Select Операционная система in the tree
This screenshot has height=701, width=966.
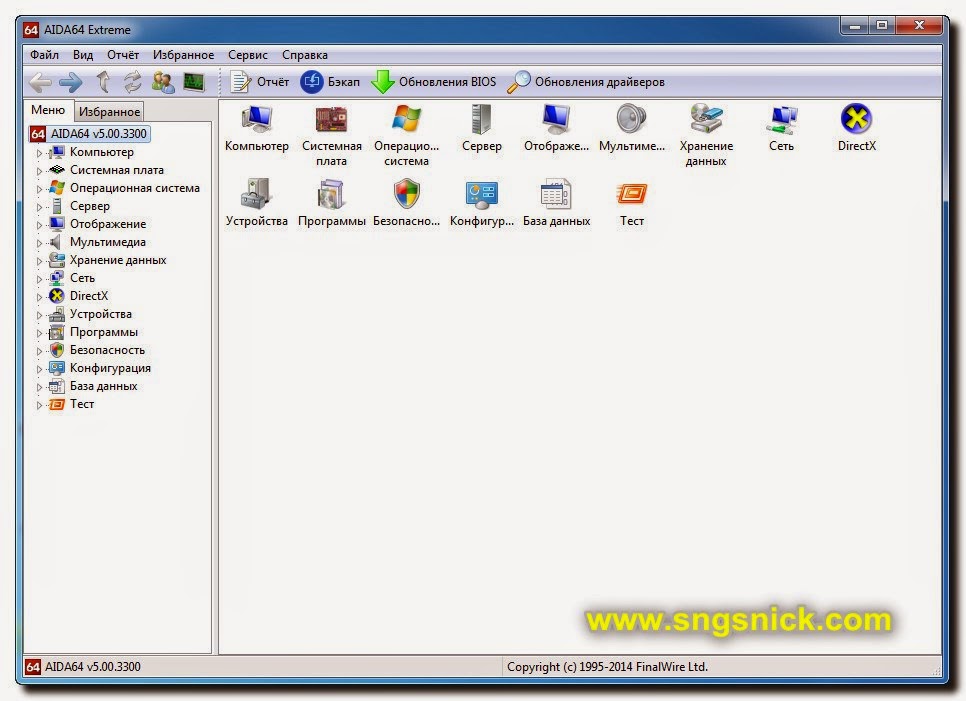(134, 188)
